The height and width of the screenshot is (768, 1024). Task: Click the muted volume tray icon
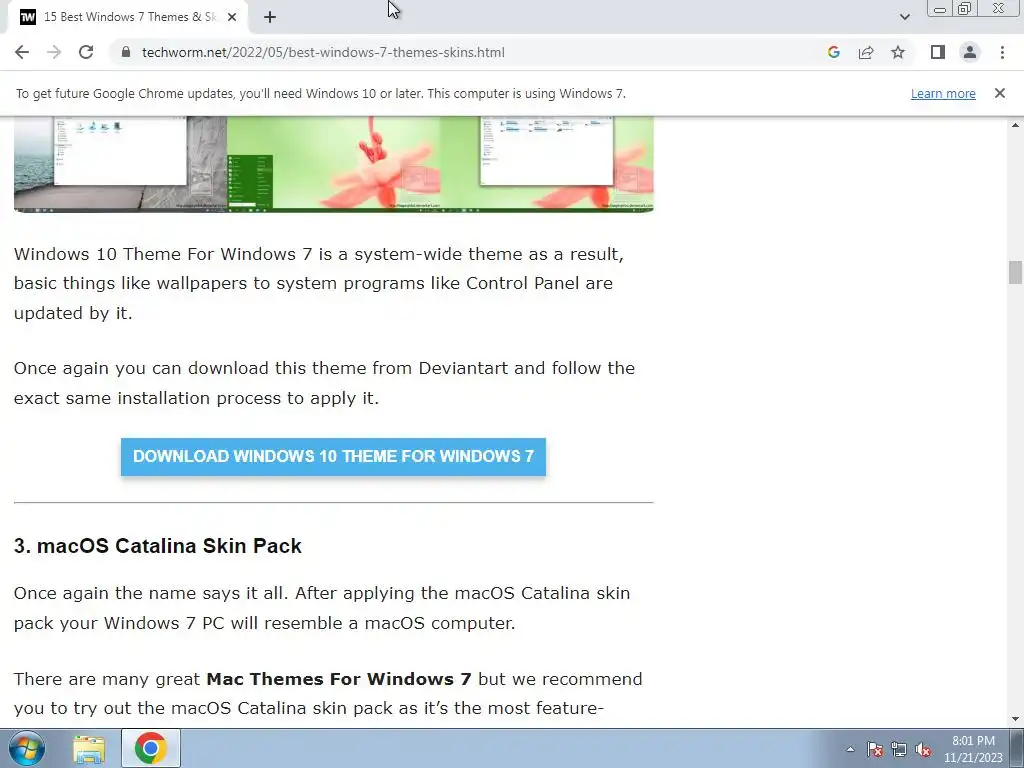tap(923, 749)
